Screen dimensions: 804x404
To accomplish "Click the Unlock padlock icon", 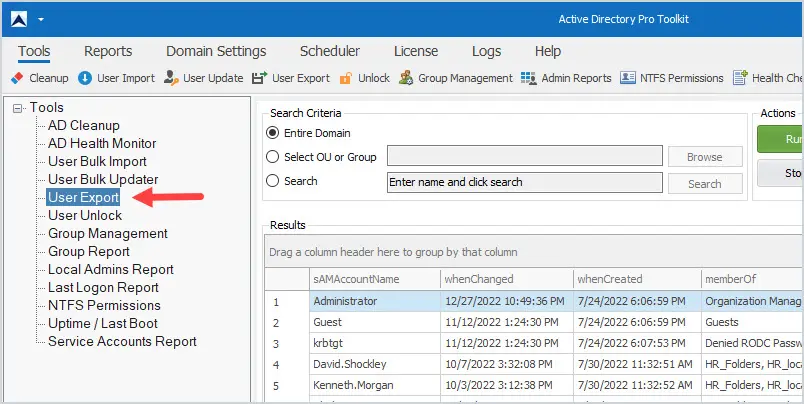I will pyautogui.click(x=346, y=78).
